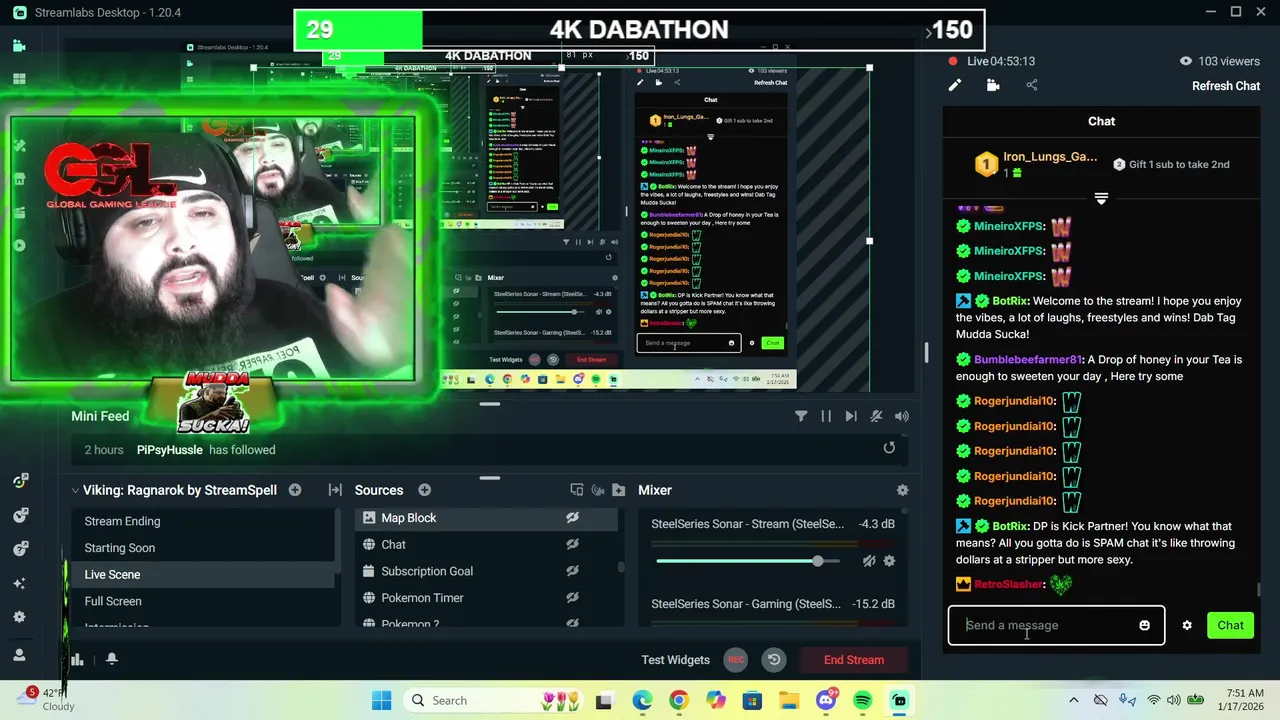Open the AI sparkles icon in the sidebar
Image resolution: width=1280 pixels, height=720 pixels.
(x=19, y=583)
